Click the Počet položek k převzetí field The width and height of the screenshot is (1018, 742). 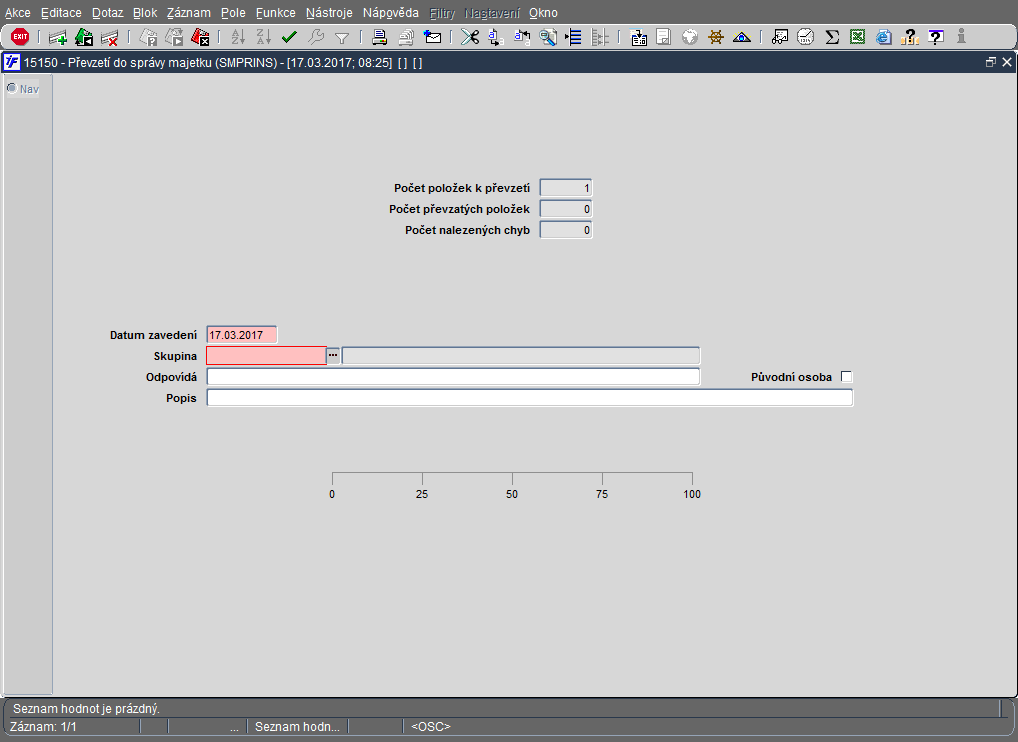565,188
